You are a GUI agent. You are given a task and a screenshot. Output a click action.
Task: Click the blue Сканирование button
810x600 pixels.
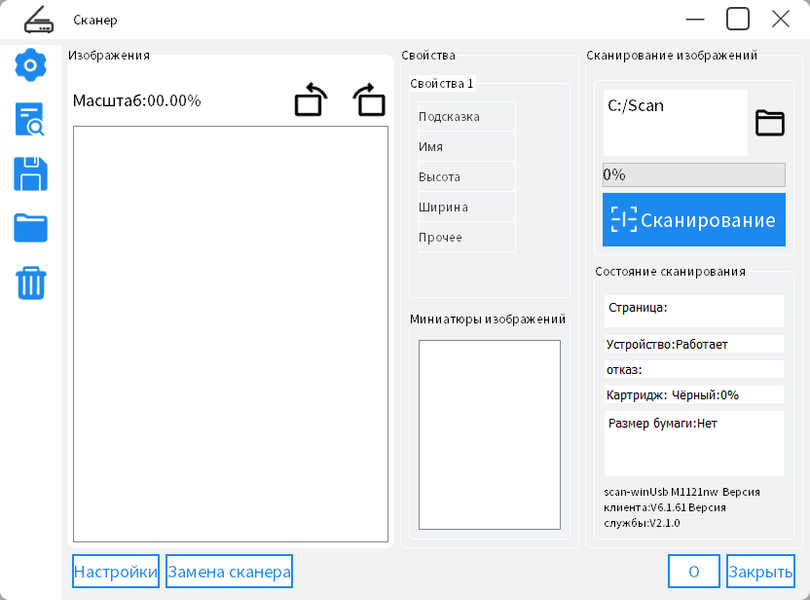click(694, 220)
